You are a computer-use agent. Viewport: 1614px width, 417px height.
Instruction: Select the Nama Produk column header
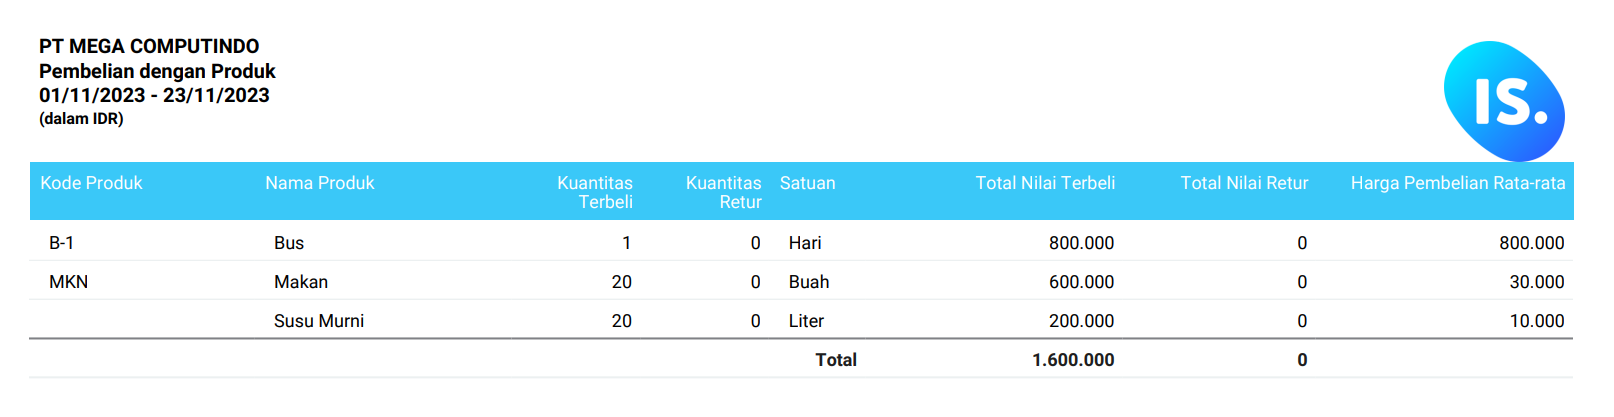(320, 183)
